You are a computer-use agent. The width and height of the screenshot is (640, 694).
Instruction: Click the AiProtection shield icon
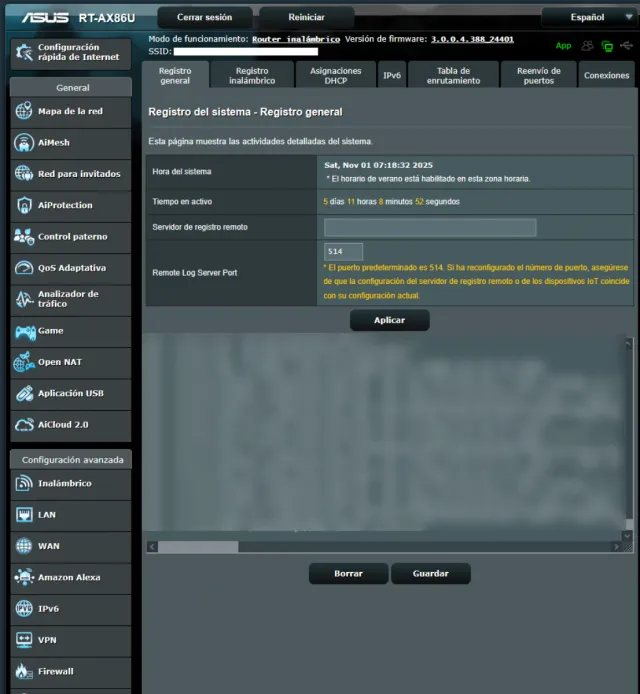(x=24, y=205)
